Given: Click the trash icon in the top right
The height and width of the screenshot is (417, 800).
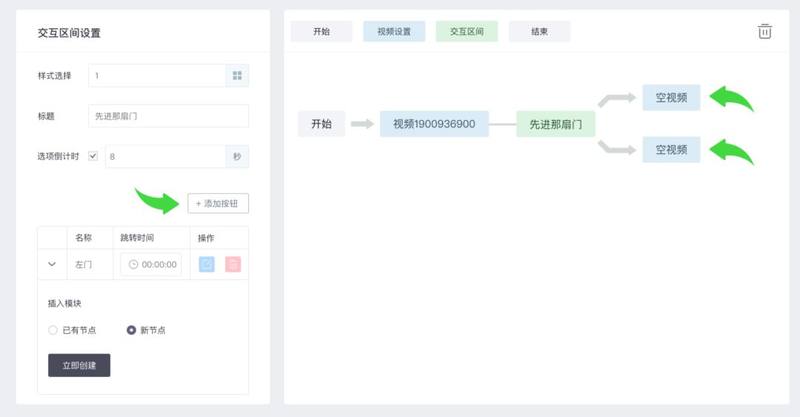Looking at the screenshot, I should (765, 31).
